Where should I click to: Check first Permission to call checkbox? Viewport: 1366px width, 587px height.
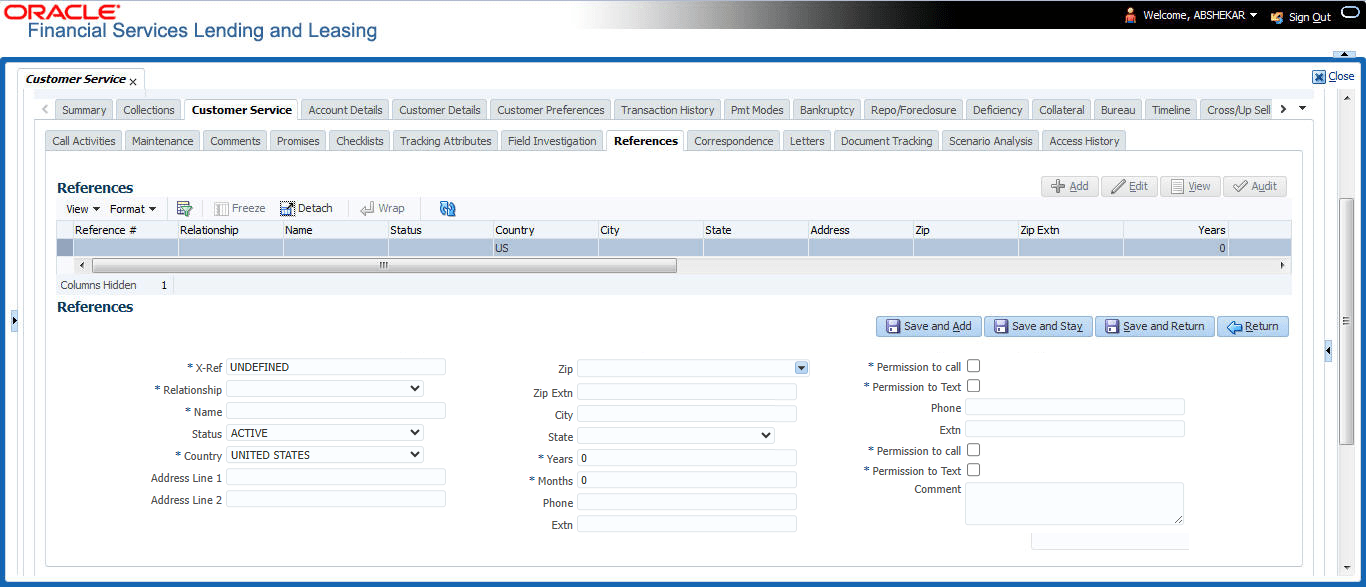973,366
